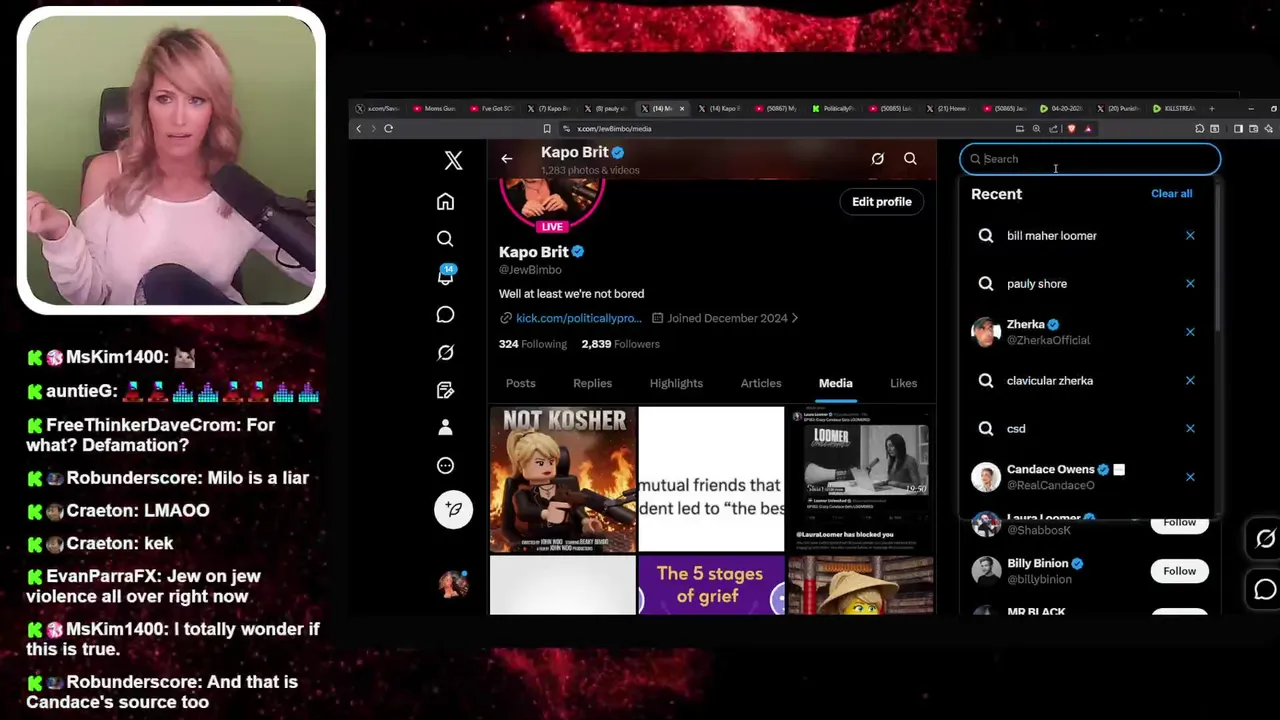
Task: Open Profile person icon in sidebar
Action: tap(445, 427)
